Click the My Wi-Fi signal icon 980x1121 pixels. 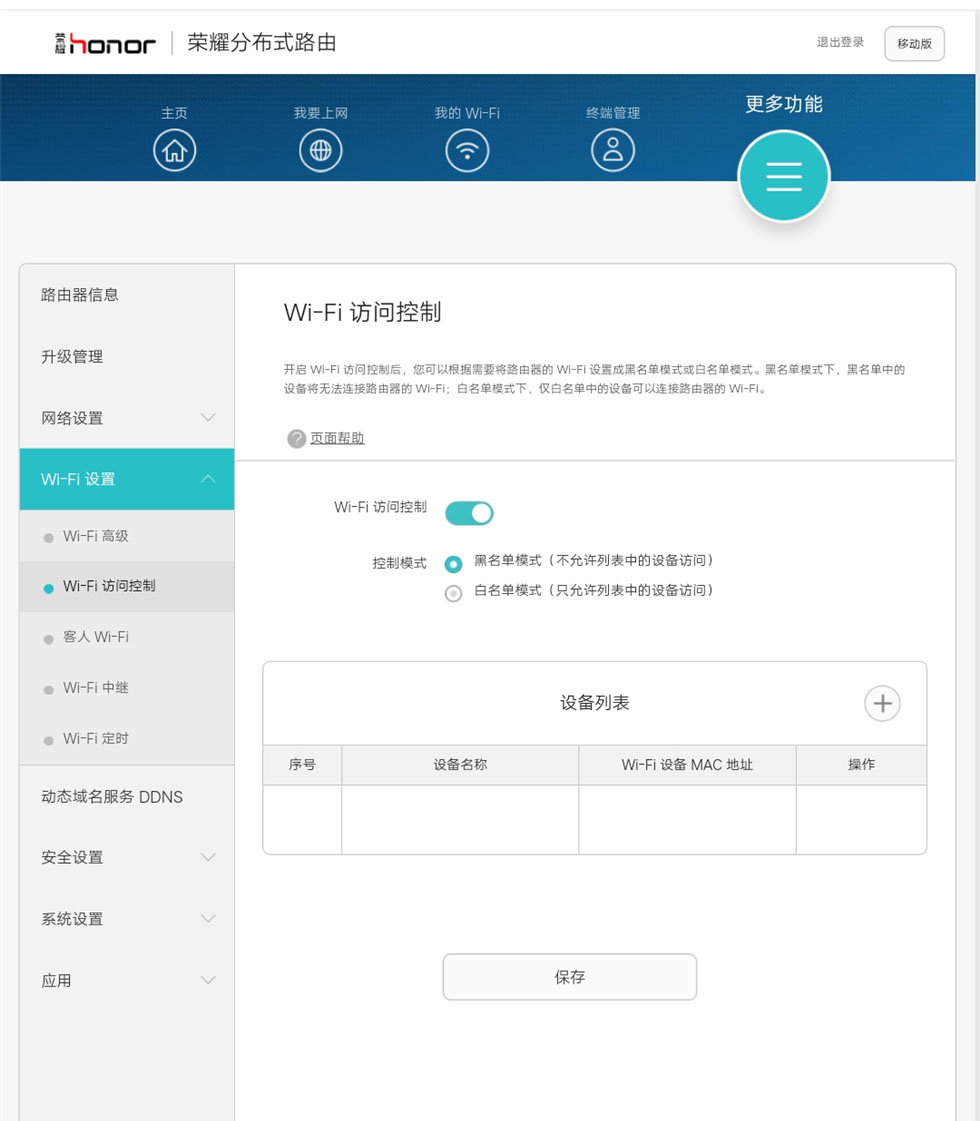(466, 151)
